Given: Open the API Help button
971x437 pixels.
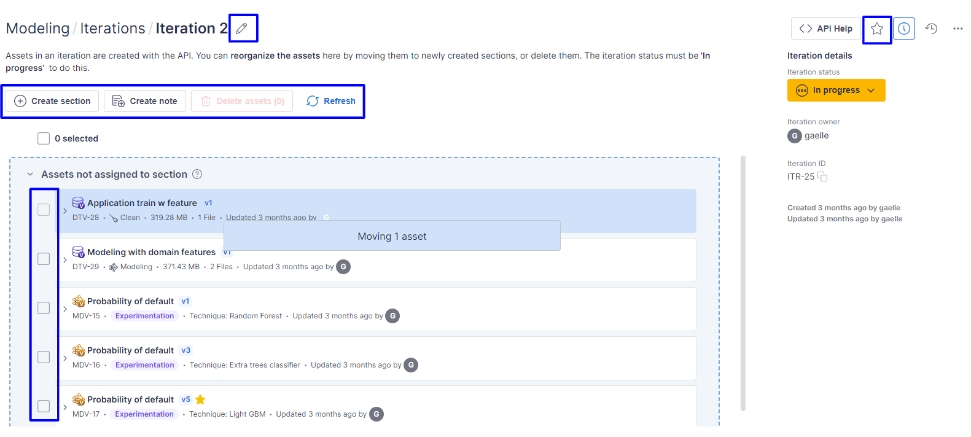Looking at the screenshot, I should pyautogui.click(x=825, y=29).
